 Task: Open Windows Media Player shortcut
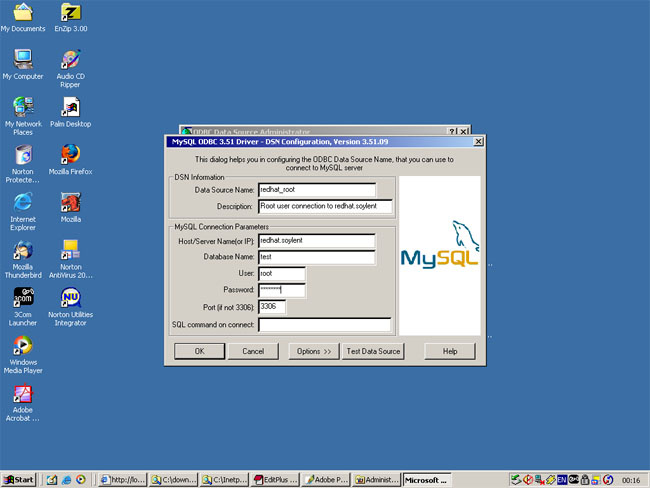coord(22,345)
